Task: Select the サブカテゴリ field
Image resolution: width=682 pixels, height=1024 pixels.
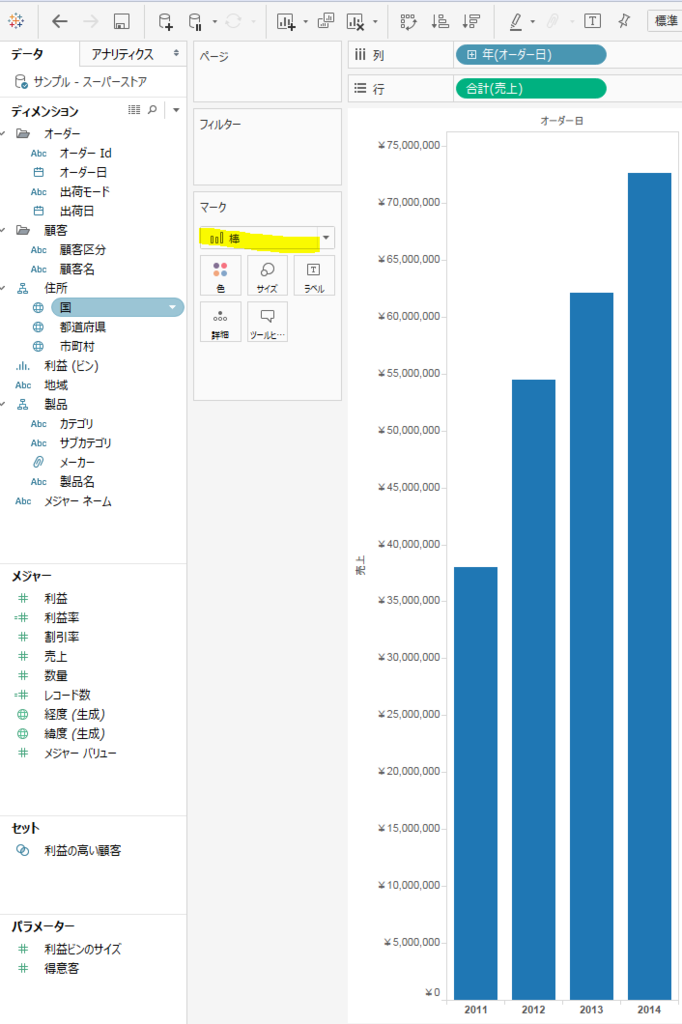Action: coord(85,443)
